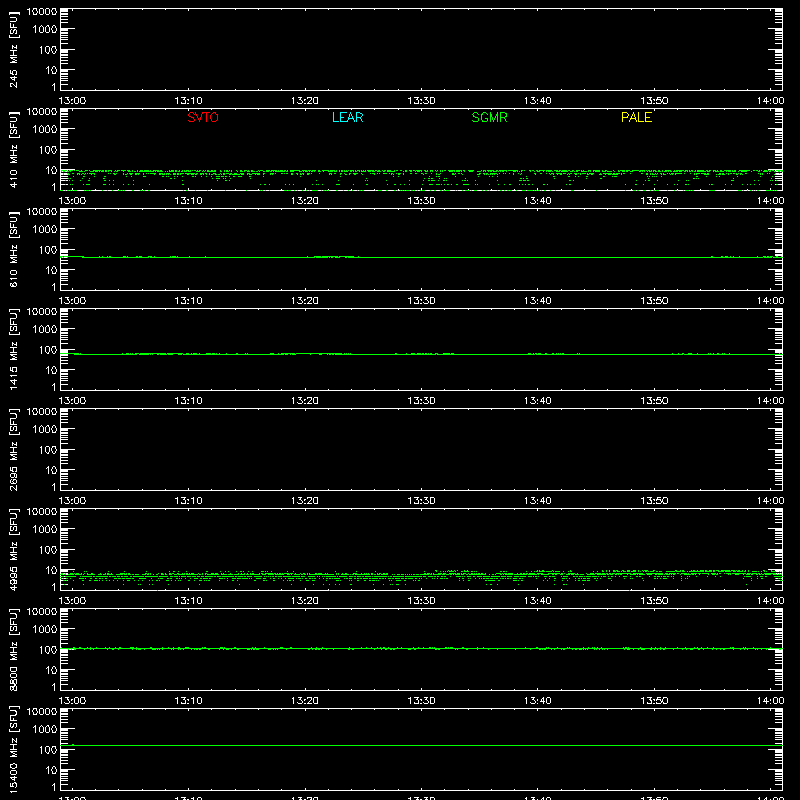Click 14:00 time label below 8800 MHz plot
The image size is (800, 800).
(770, 701)
